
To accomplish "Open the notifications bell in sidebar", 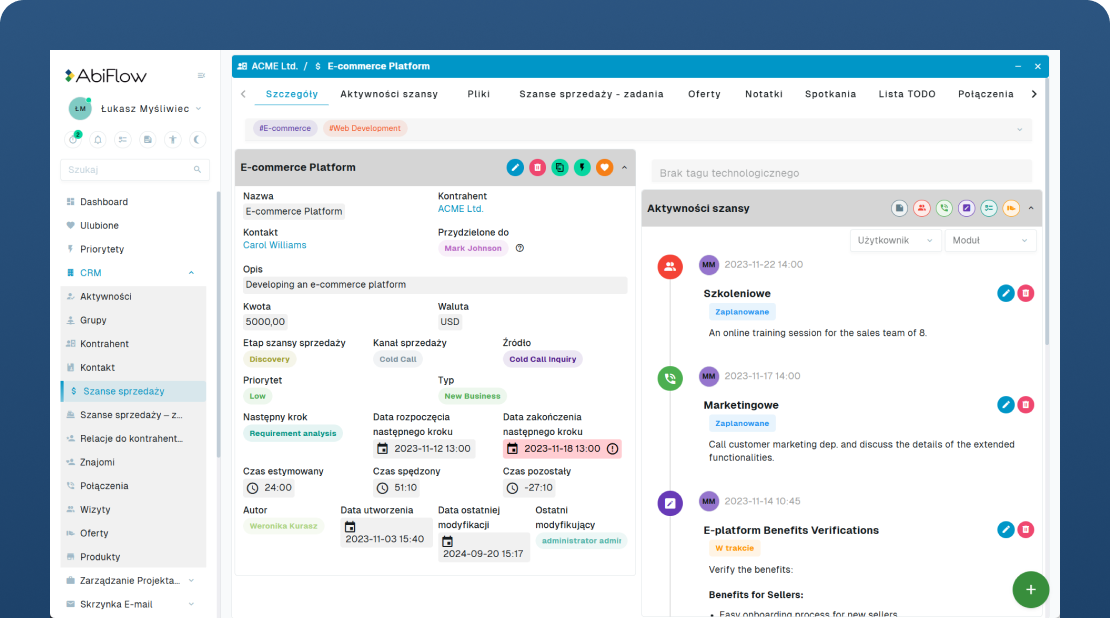I will pos(98,140).
